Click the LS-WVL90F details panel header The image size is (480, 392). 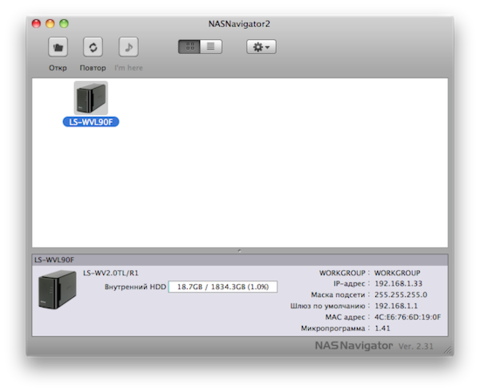(x=240, y=260)
